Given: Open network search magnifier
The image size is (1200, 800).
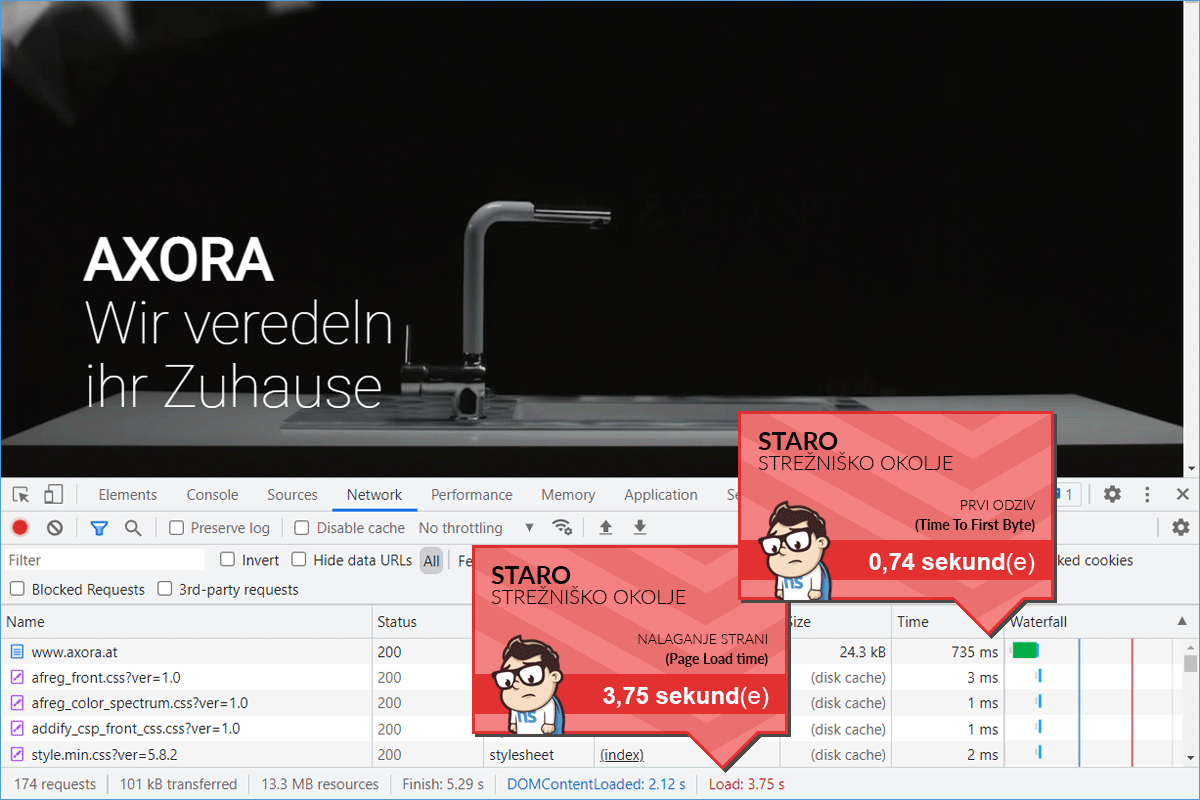Looking at the screenshot, I should tap(133, 528).
